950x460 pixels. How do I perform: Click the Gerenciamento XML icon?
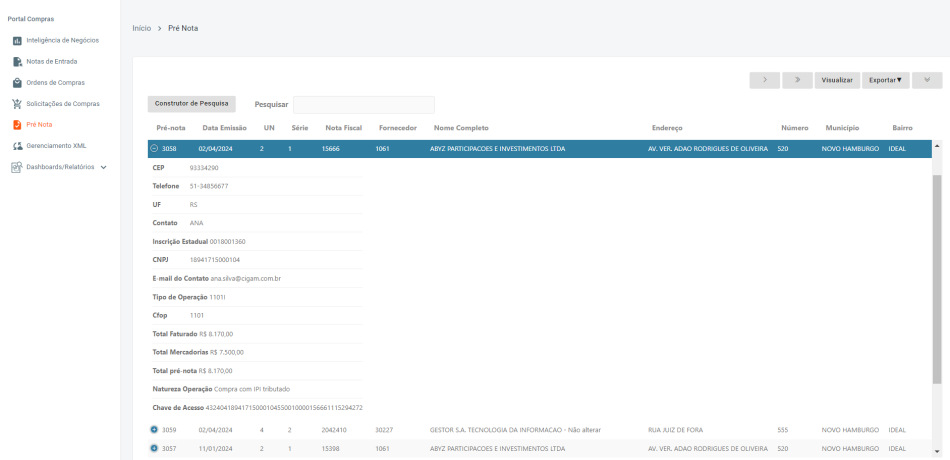(x=17, y=146)
